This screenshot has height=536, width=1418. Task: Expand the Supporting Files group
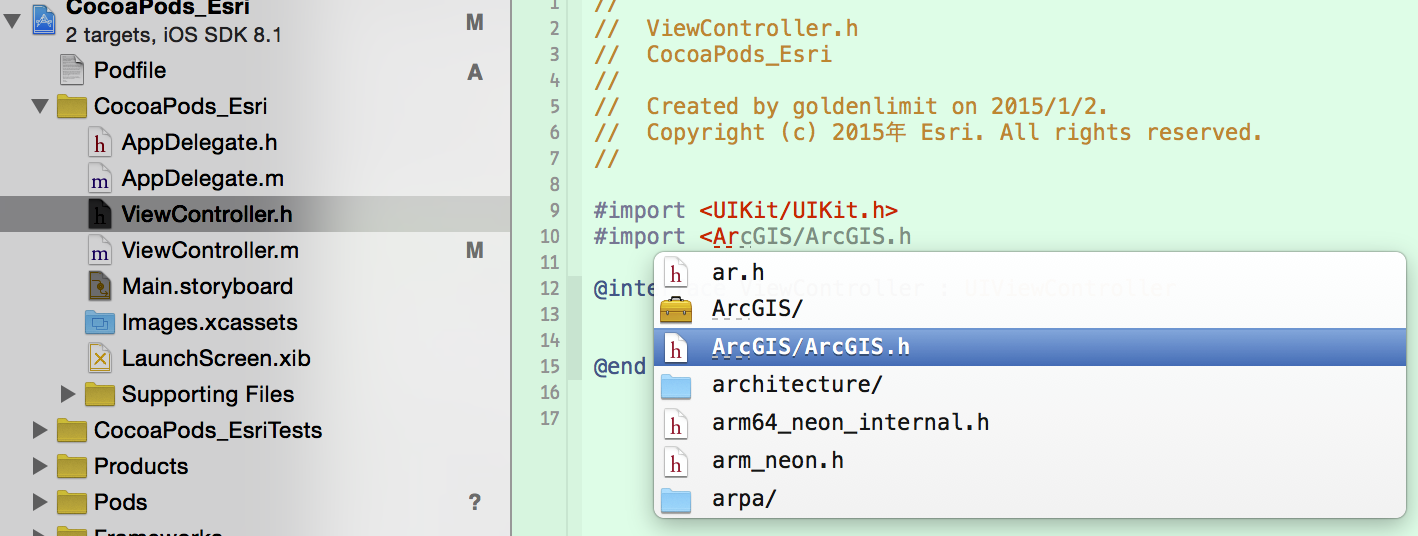pyautogui.click(x=68, y=395)
